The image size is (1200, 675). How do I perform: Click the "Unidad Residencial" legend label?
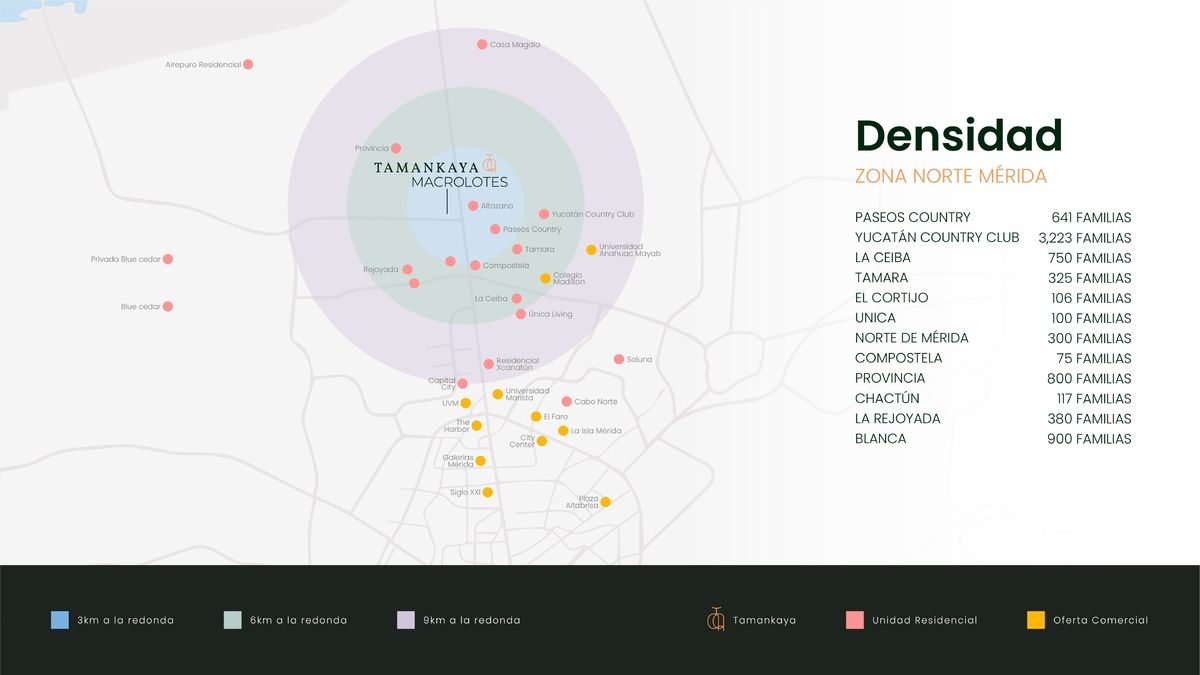(x=925, y=620)
